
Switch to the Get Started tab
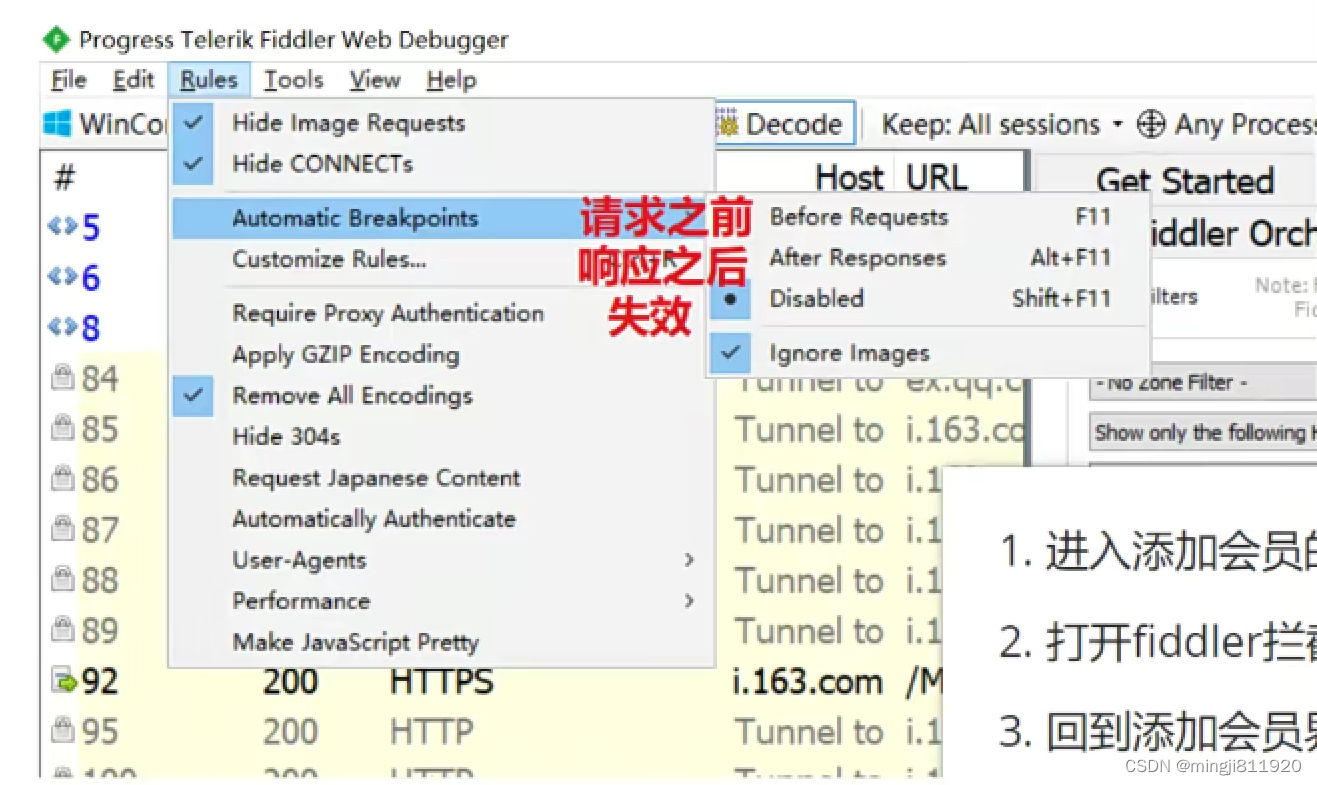click(x=1184, y=180)
